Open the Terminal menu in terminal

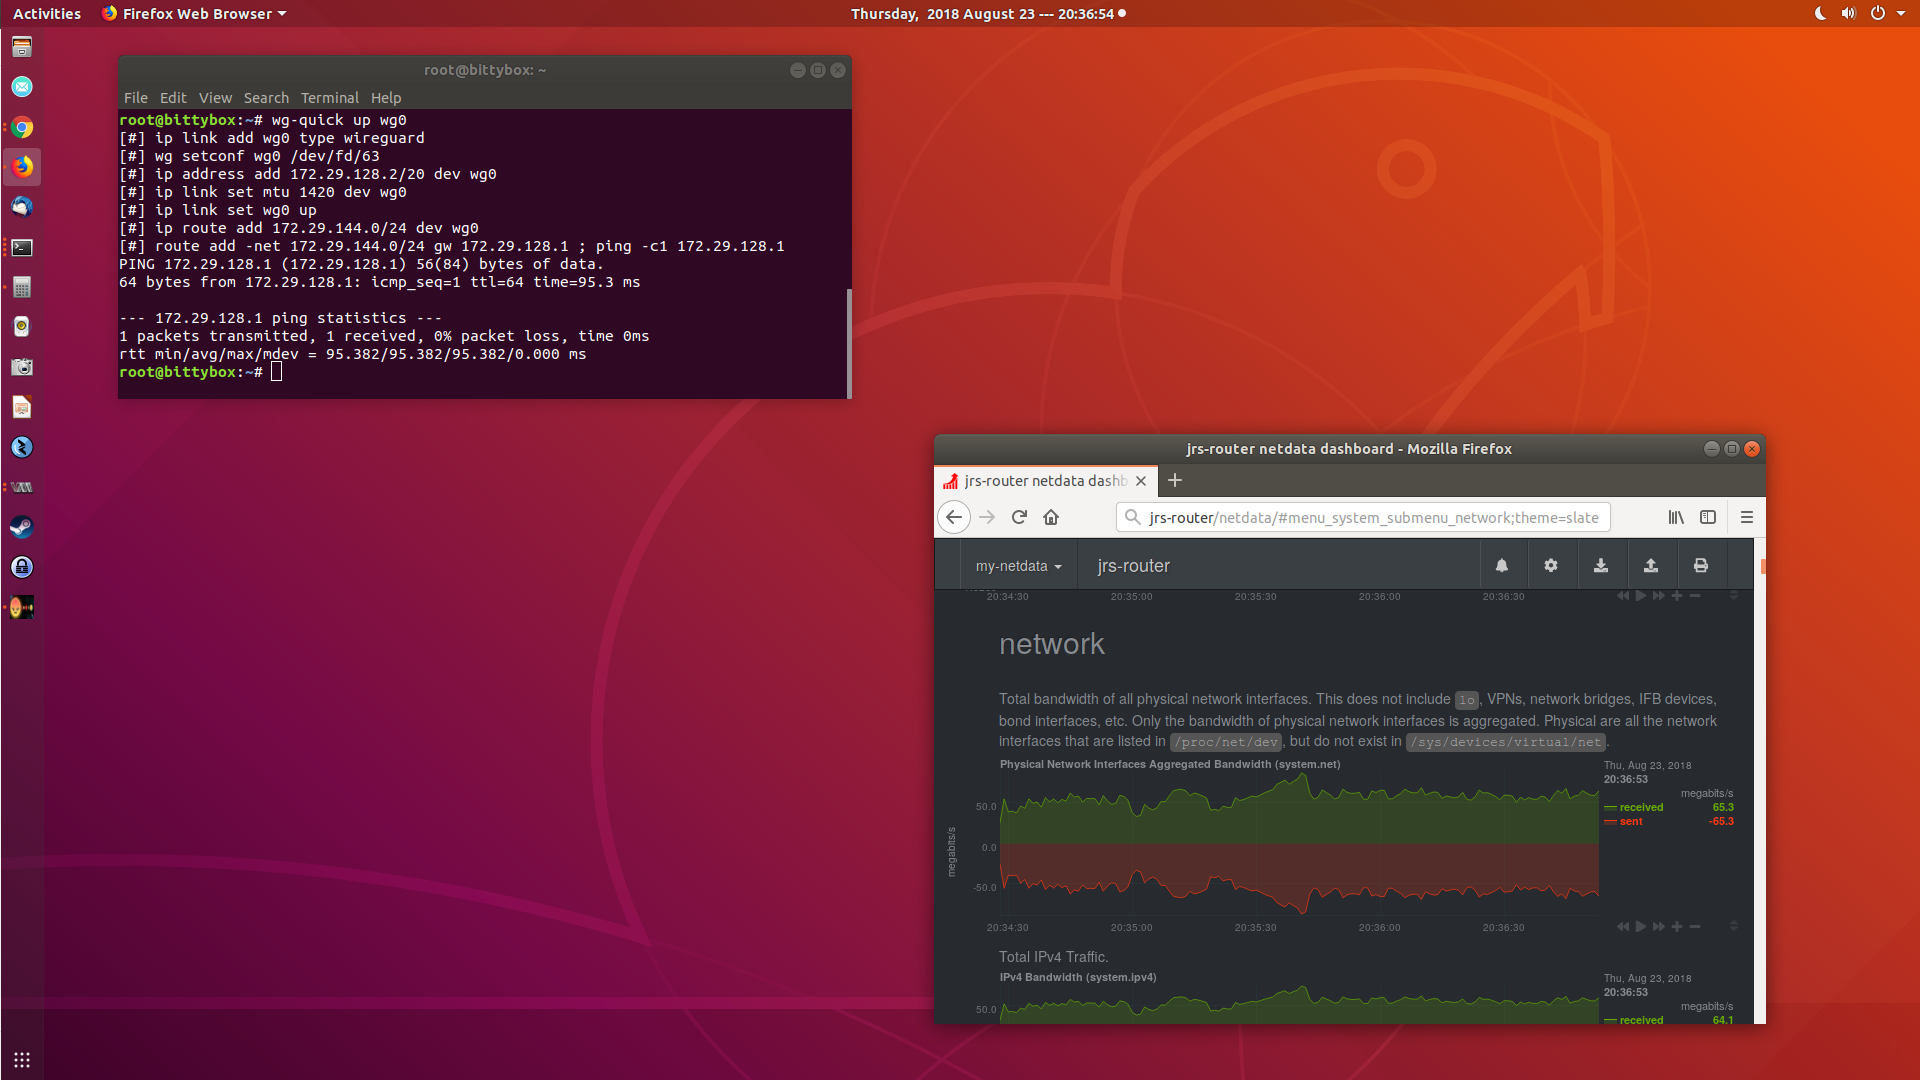click(328, 96)
